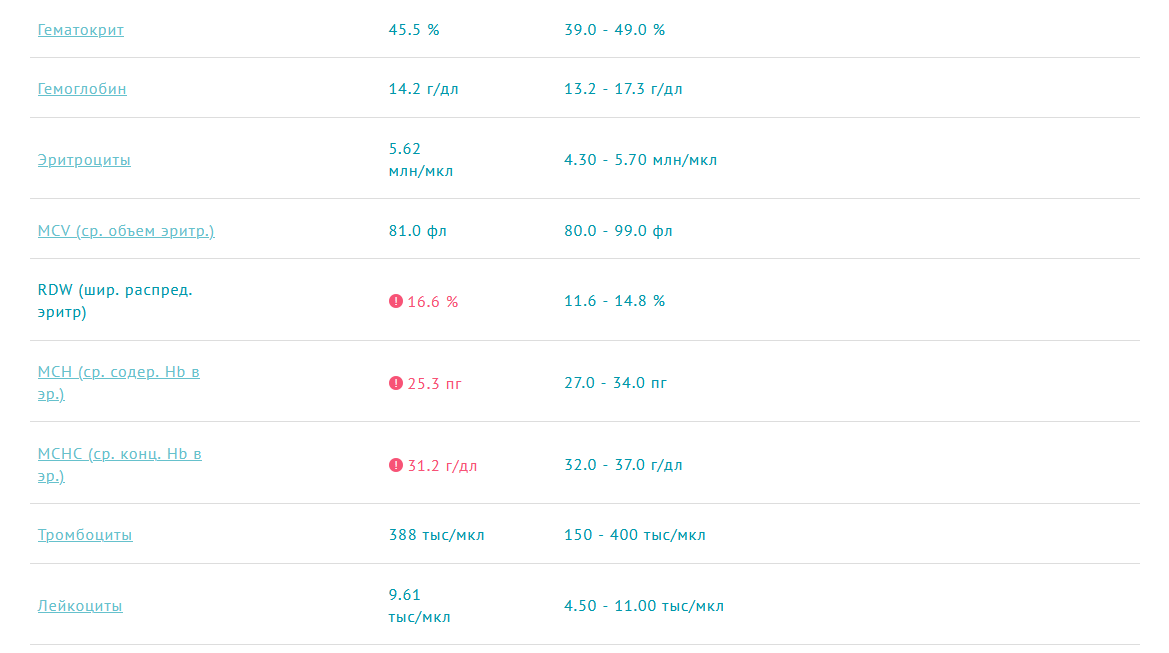Open the MCV (ср. объем эритр.) link
The width and height of the screenshot is (1169, 653).
tap(126, 231)
